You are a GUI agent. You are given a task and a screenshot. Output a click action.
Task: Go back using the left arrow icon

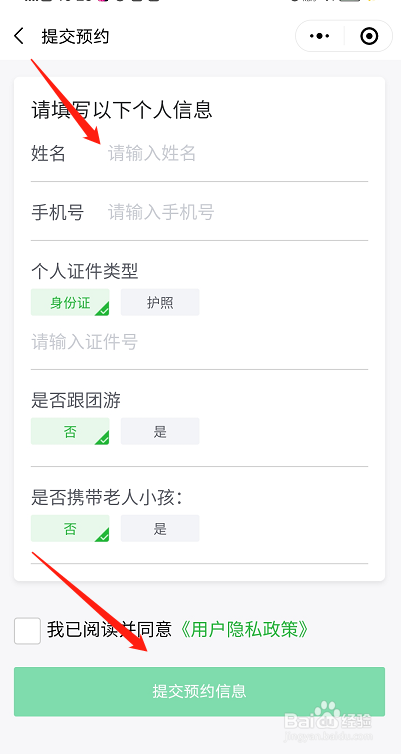pos(19,36)
